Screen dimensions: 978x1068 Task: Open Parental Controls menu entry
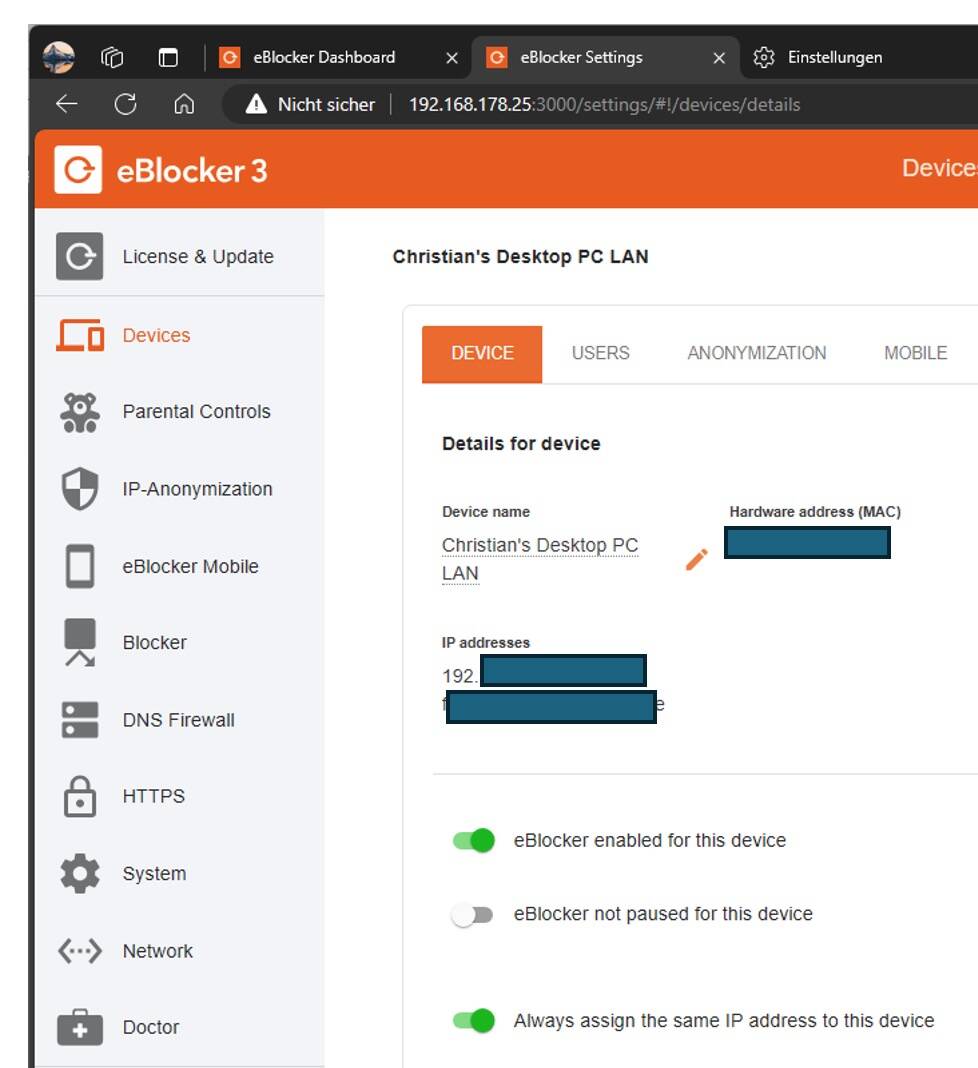pos(197,411)
